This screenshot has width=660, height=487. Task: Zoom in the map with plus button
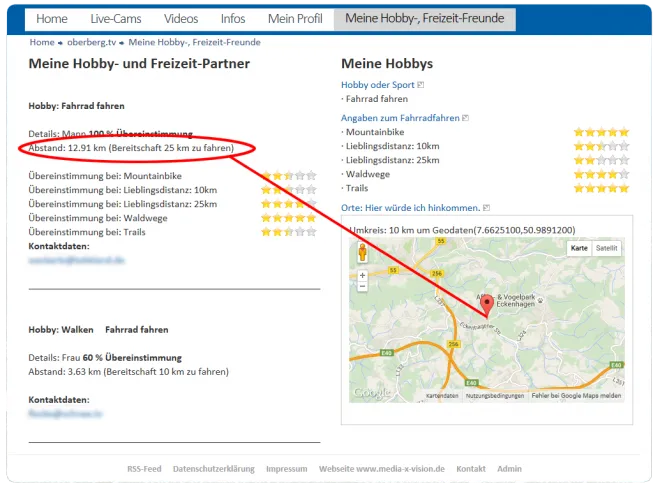362,274
